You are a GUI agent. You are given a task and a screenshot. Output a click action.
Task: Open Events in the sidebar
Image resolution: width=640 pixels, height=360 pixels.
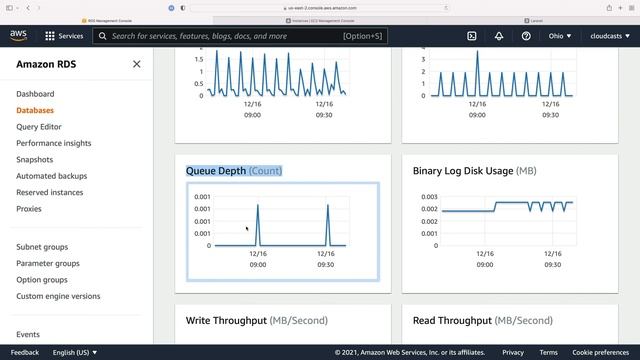point(28,334)
